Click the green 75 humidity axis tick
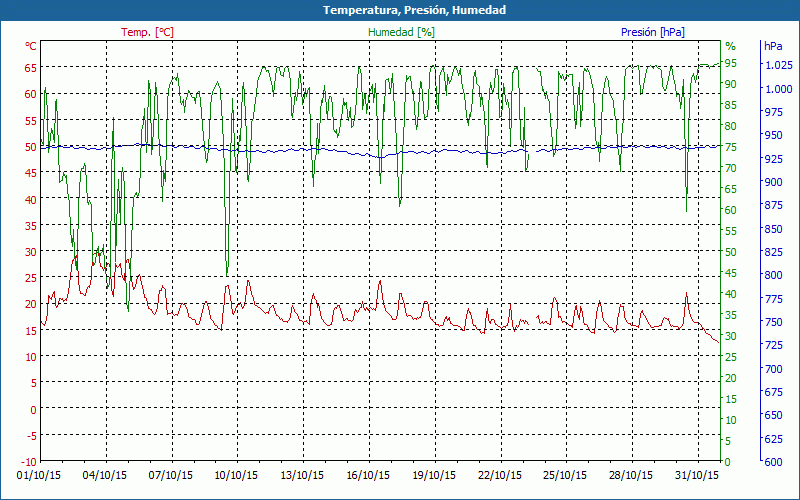Screen dimensions: 800x500 click(x=731, y=147)
